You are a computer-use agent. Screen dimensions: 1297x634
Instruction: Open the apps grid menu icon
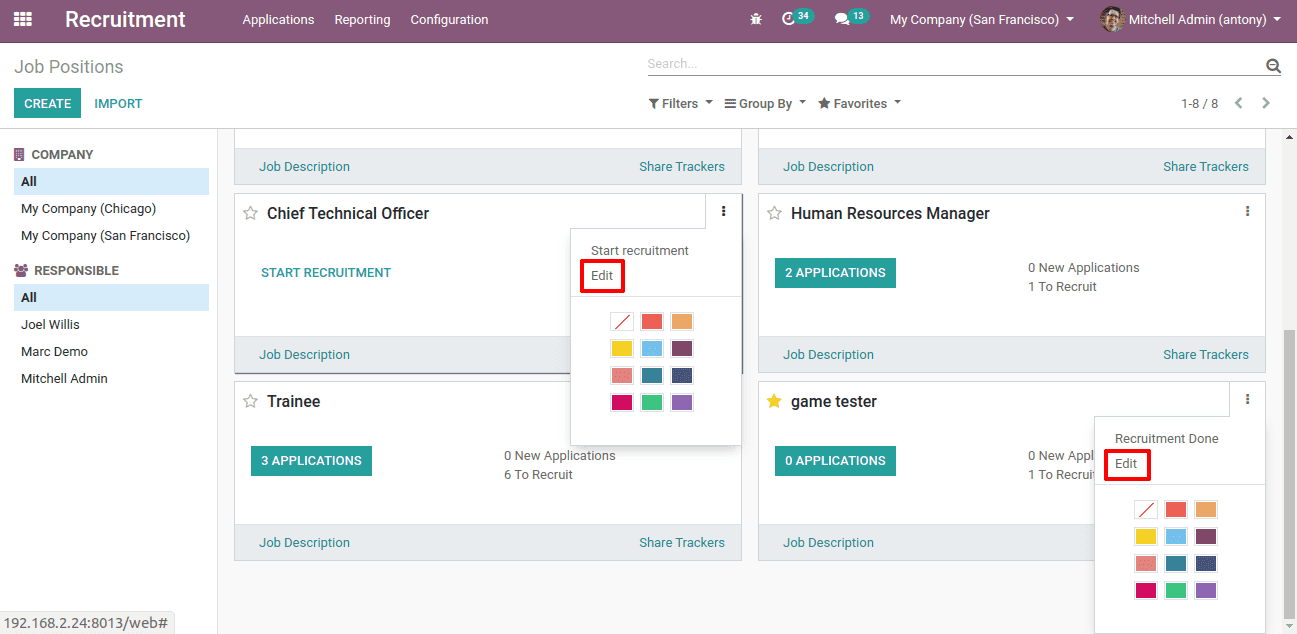(x=23, y=19)
